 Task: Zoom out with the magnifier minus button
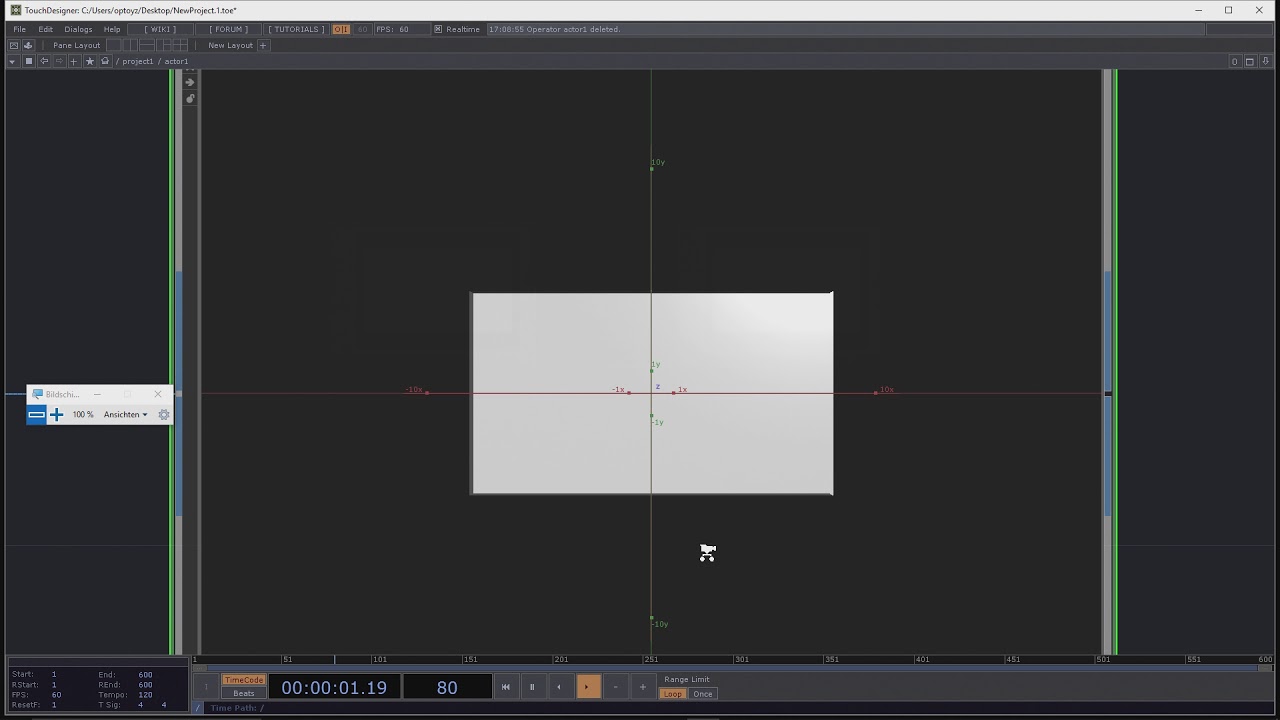[36, 414]
